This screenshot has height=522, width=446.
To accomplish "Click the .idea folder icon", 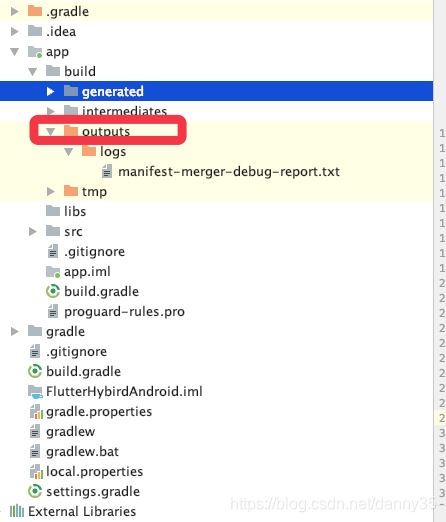I will tap(35, 31).
